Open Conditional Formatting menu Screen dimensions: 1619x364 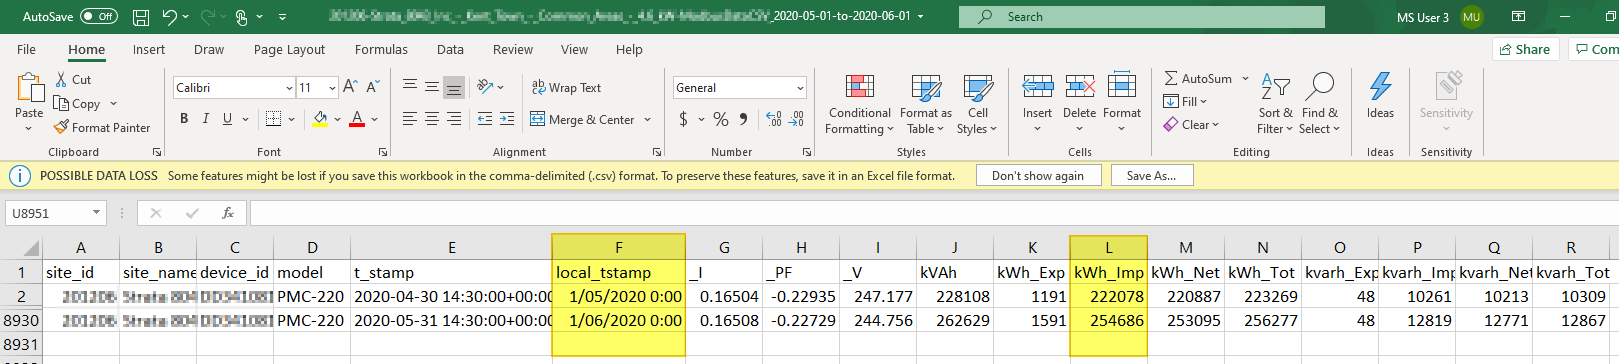(860, 104)
